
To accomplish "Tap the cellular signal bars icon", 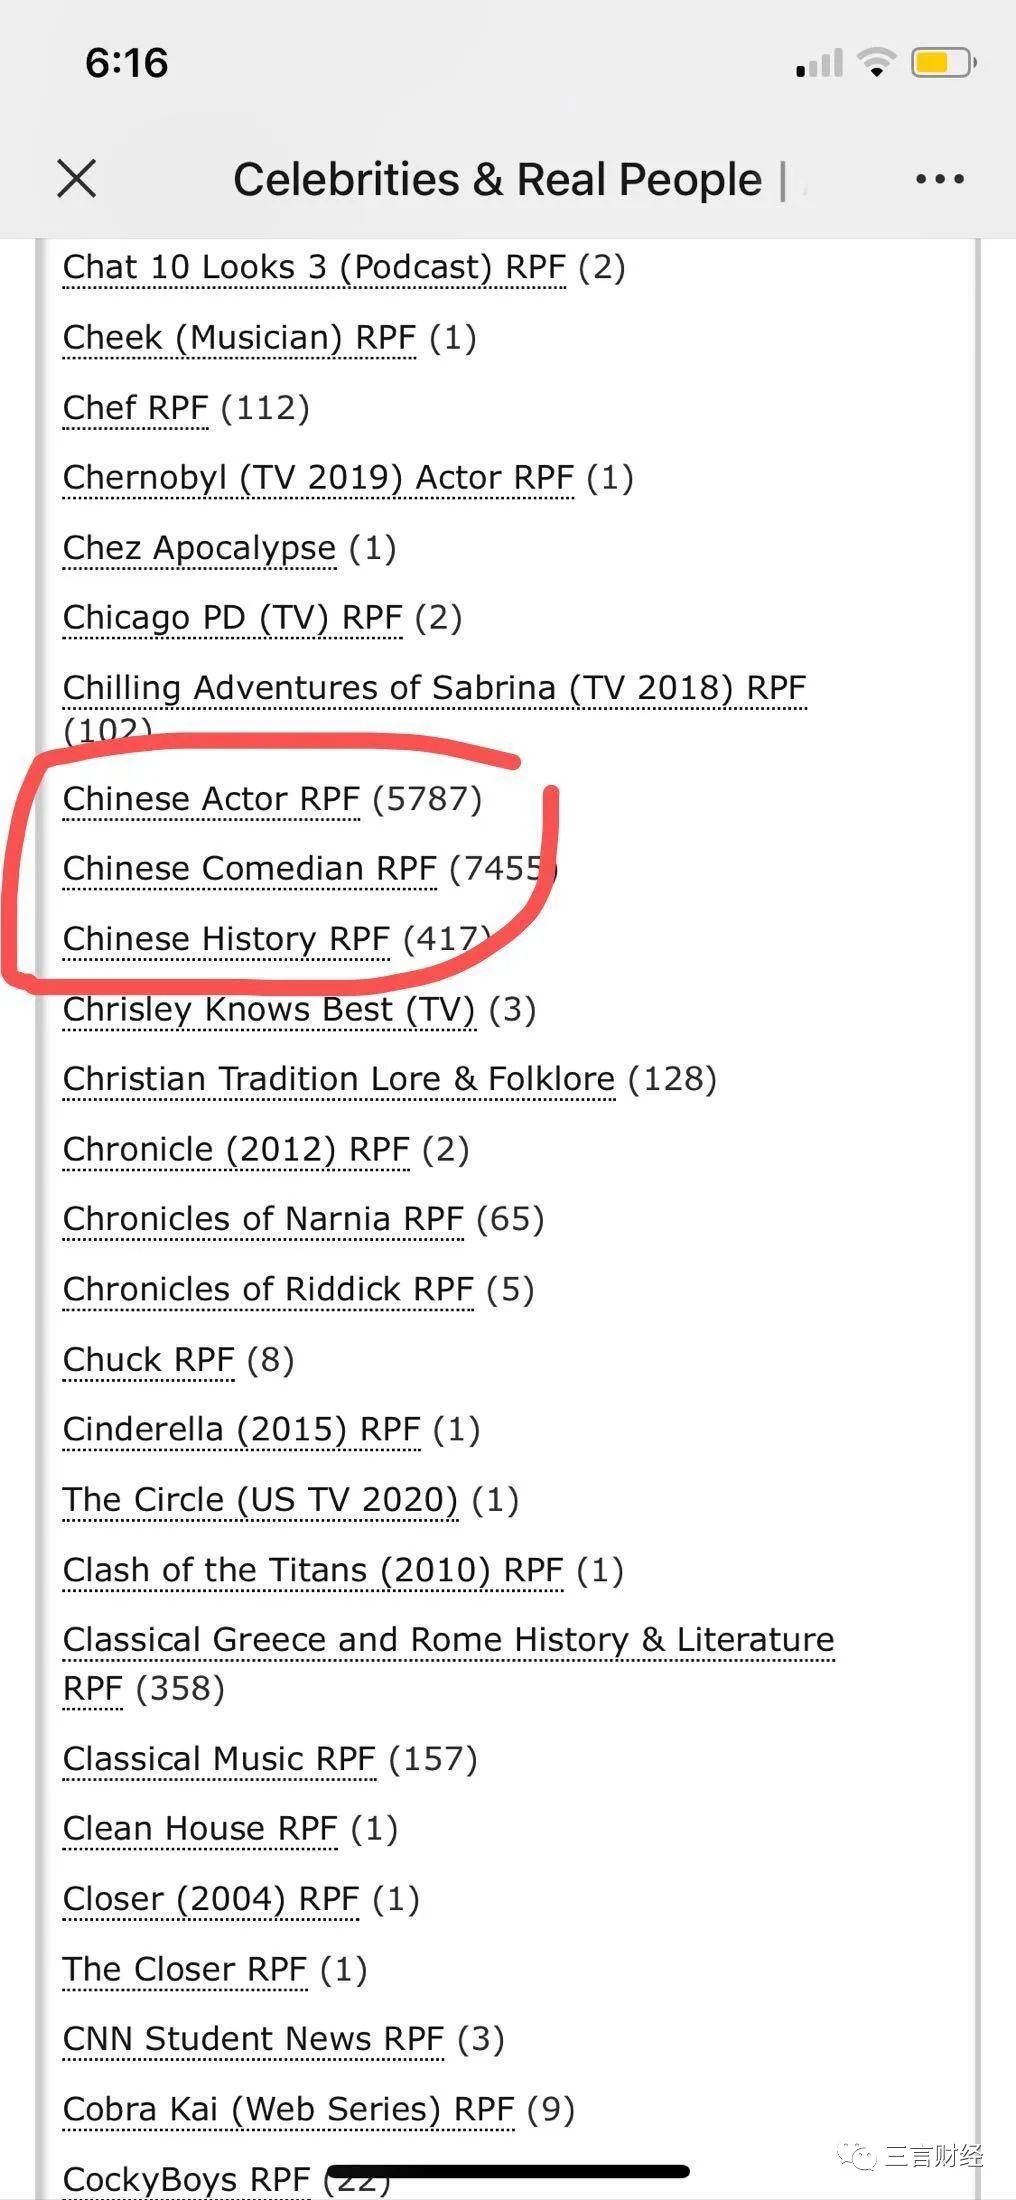I will [820, 64].
